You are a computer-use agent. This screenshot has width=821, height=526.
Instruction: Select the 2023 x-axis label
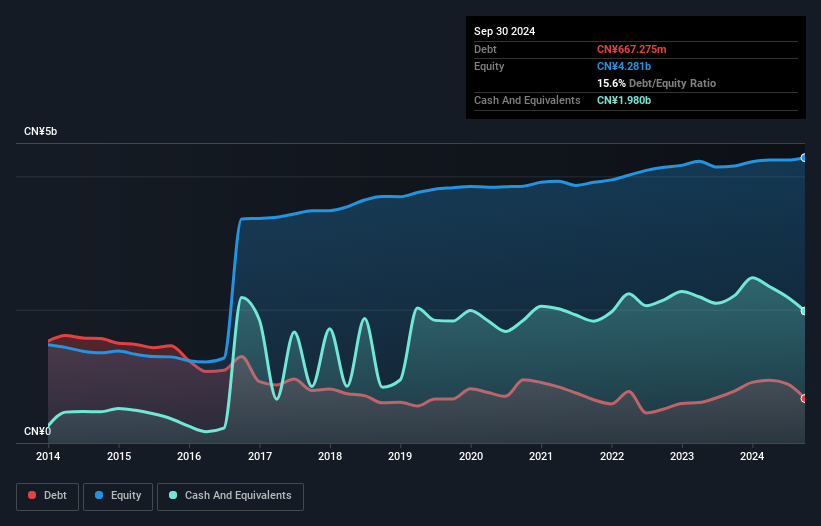coord(682,456)
